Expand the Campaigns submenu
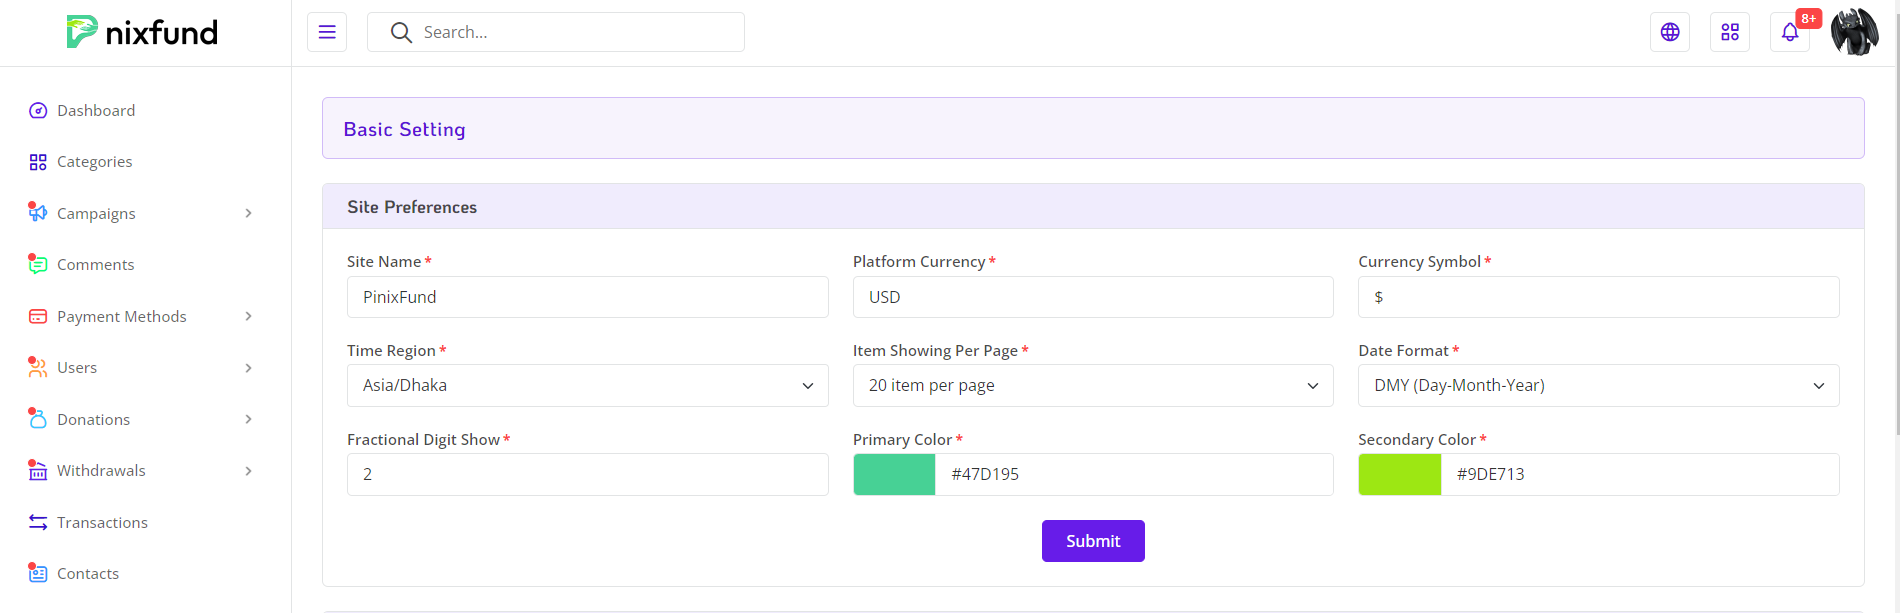The width and height of the screenshot is (1900, 613). tap(140, 214)
